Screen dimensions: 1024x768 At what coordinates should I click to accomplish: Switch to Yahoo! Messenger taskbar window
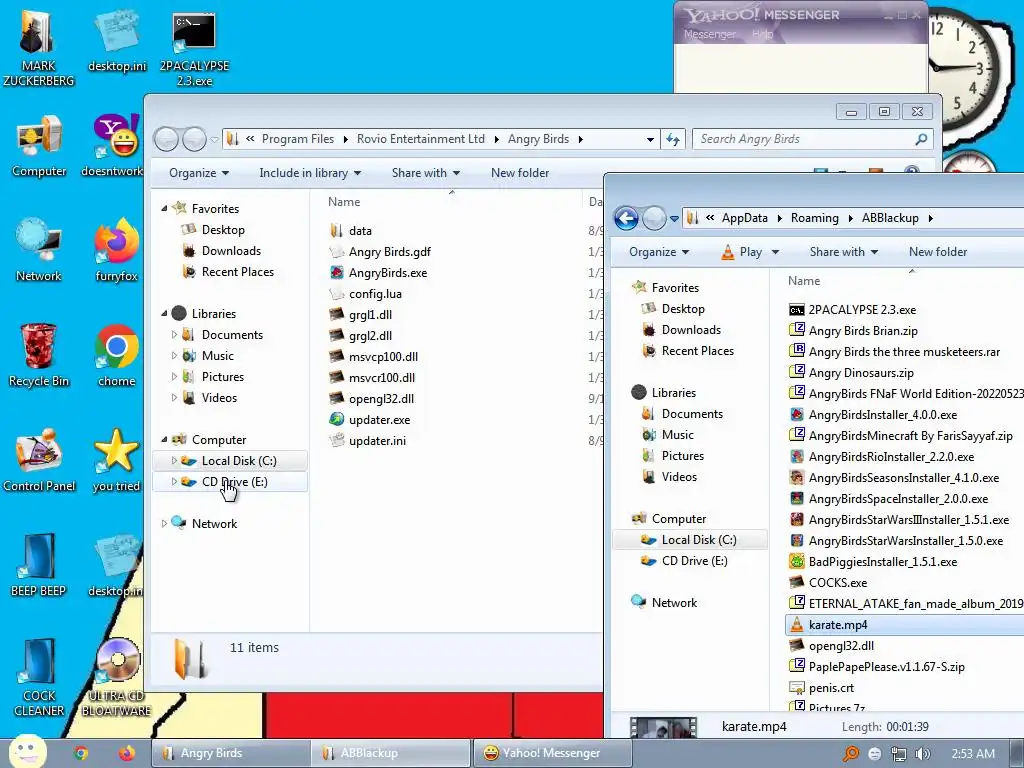point(552,753)
